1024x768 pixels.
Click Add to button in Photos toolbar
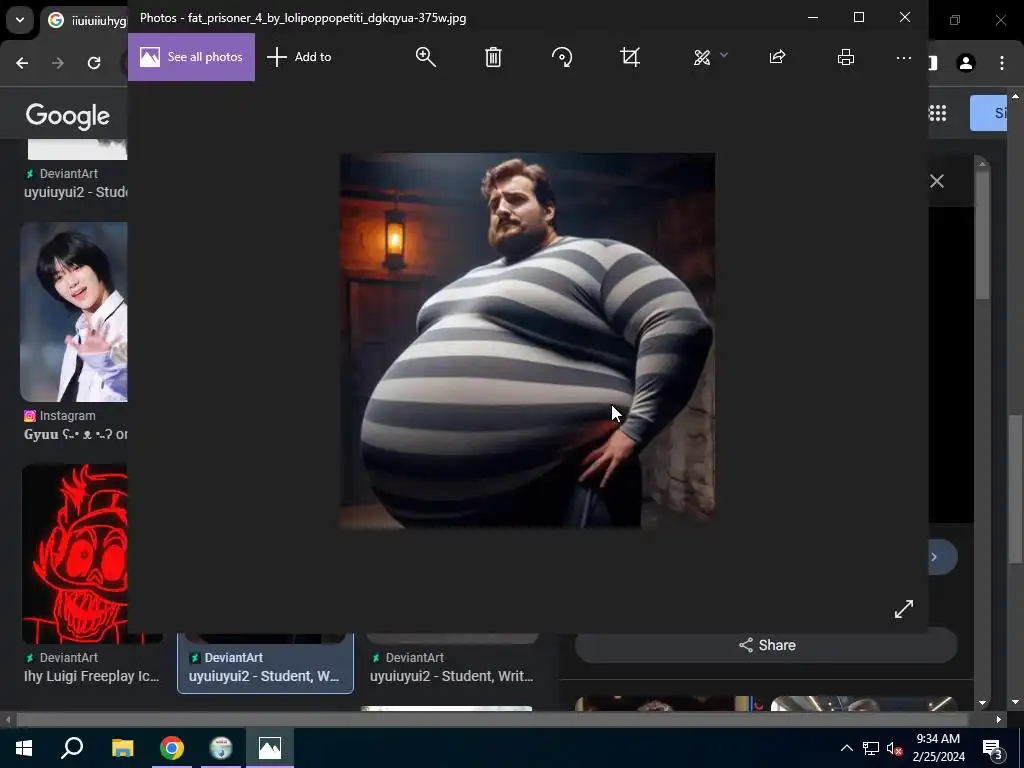(299, 57)
